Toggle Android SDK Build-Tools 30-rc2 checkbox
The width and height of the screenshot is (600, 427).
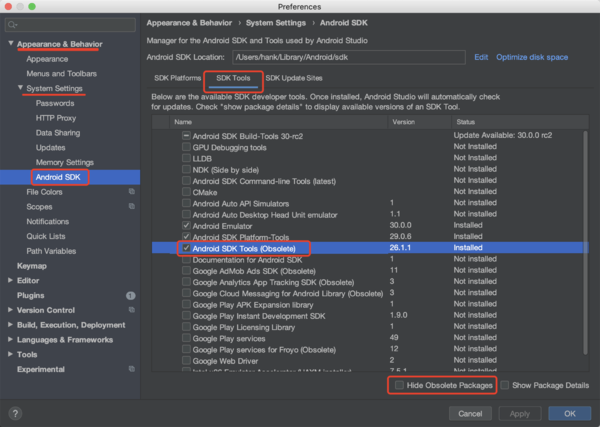[186, 135]
